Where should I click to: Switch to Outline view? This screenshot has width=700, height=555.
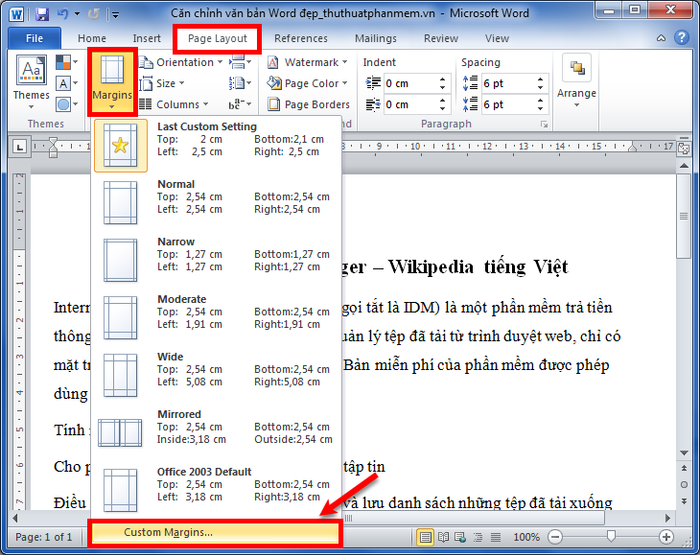pyautogui.click(x=479, y=537)
